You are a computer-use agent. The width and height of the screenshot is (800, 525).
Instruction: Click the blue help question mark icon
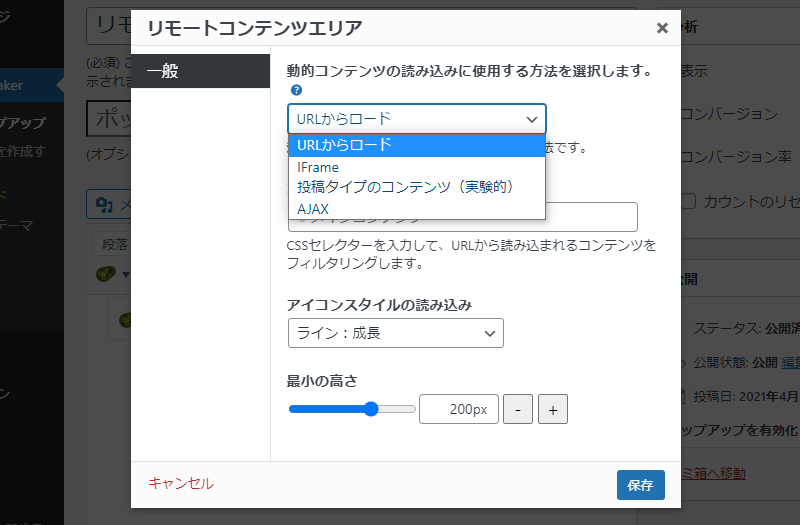pos(296,90)
